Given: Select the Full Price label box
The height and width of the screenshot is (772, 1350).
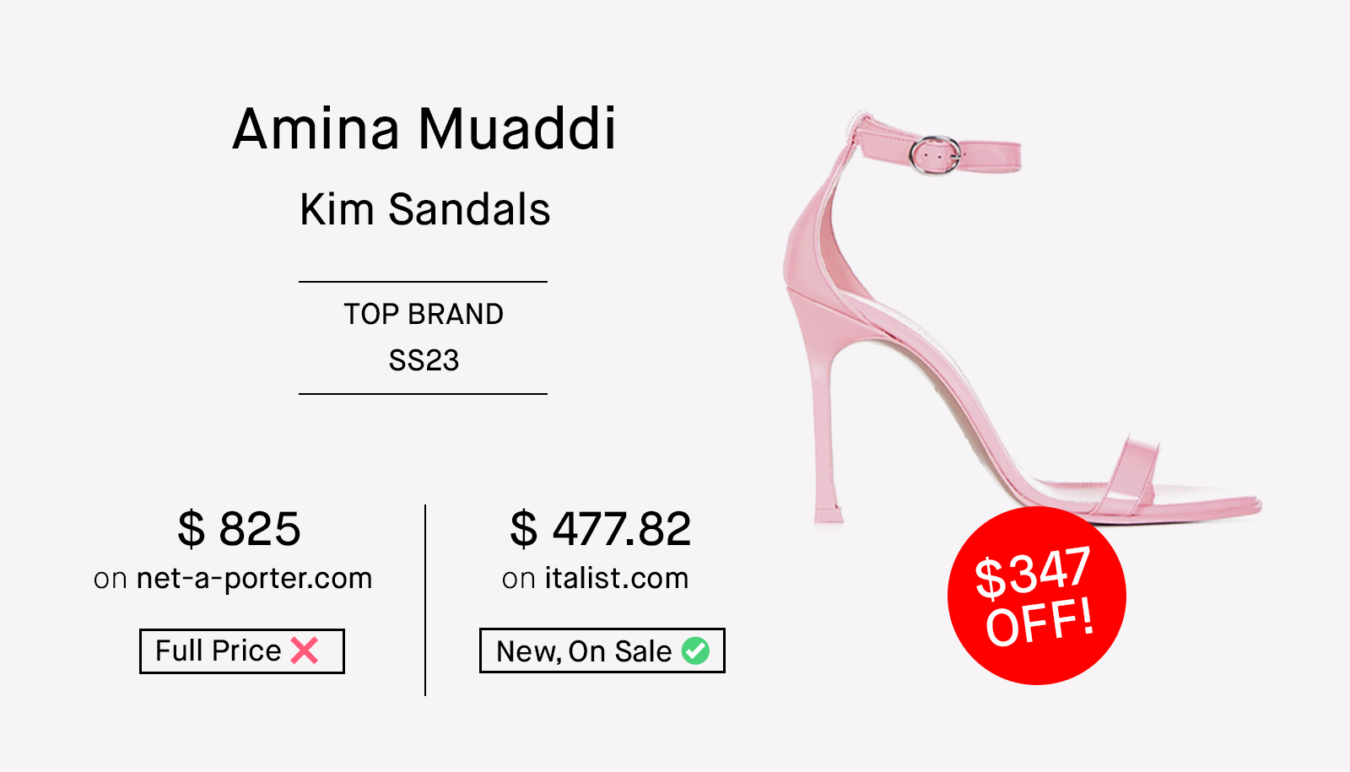Looking at the screenshot, I should 242,651.
